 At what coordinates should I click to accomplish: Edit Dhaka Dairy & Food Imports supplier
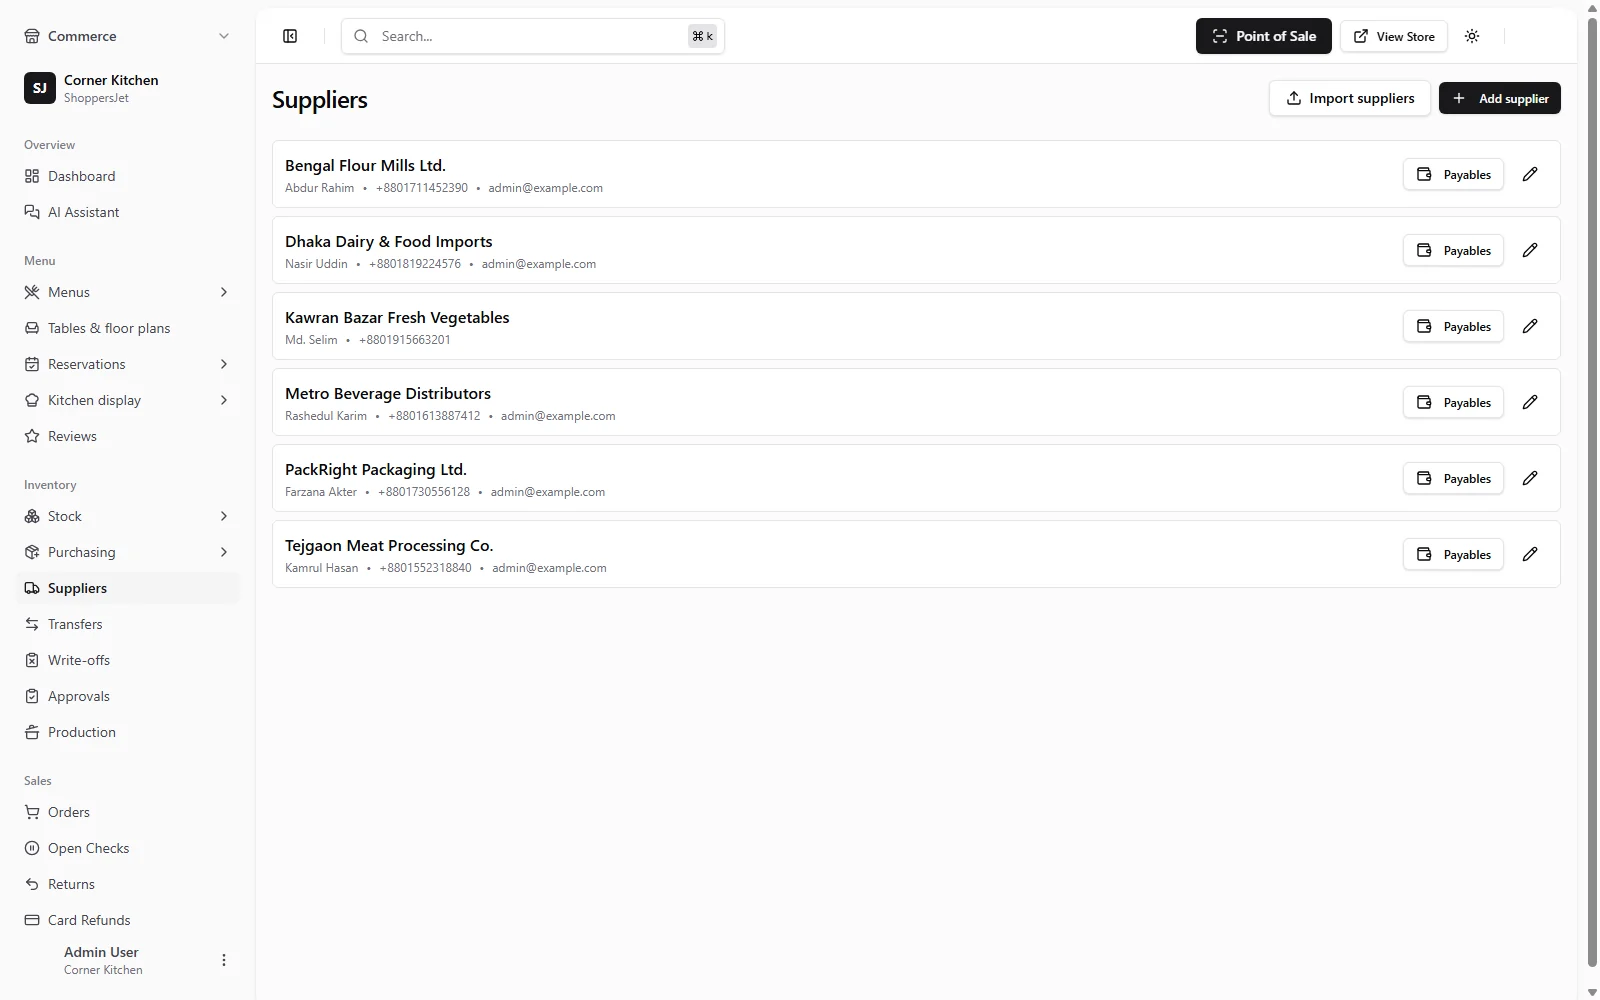click(x=1530, y=250)
